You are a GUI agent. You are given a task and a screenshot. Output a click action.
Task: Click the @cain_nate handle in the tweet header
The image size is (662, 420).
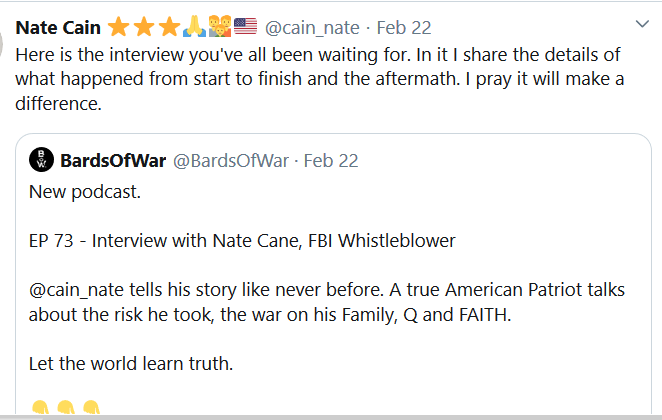coord(312,28)
